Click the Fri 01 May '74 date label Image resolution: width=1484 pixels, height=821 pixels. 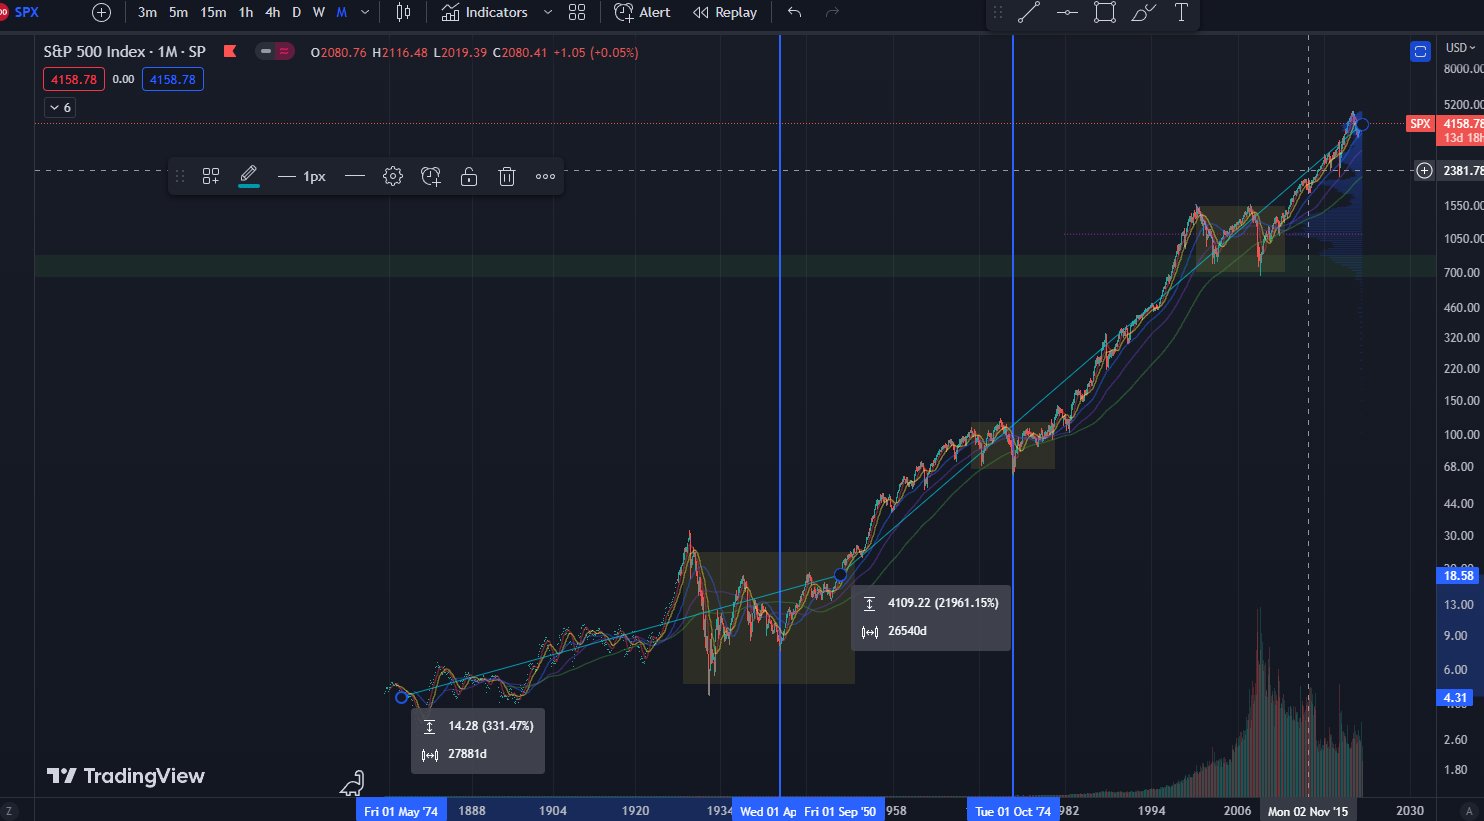401,811
